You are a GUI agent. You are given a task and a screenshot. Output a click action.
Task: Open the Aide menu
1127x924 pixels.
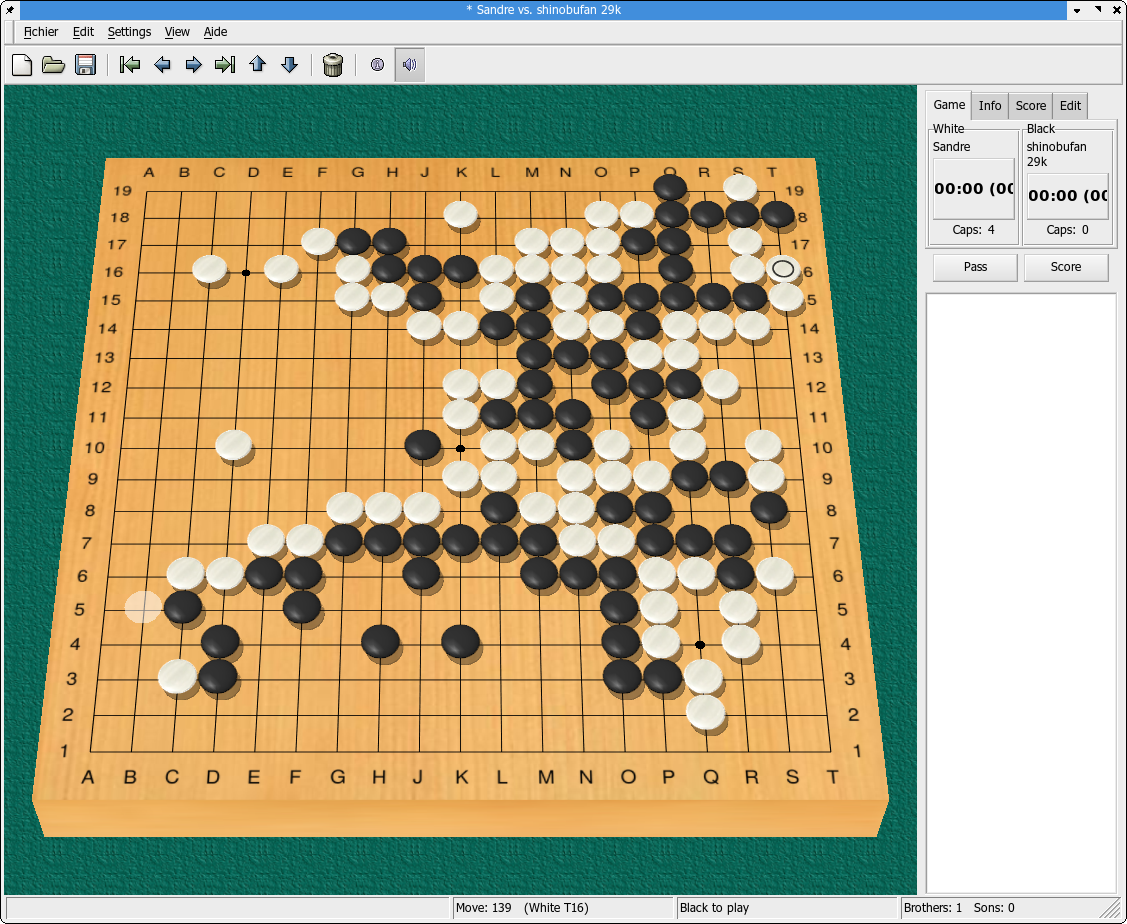point(215,32)
